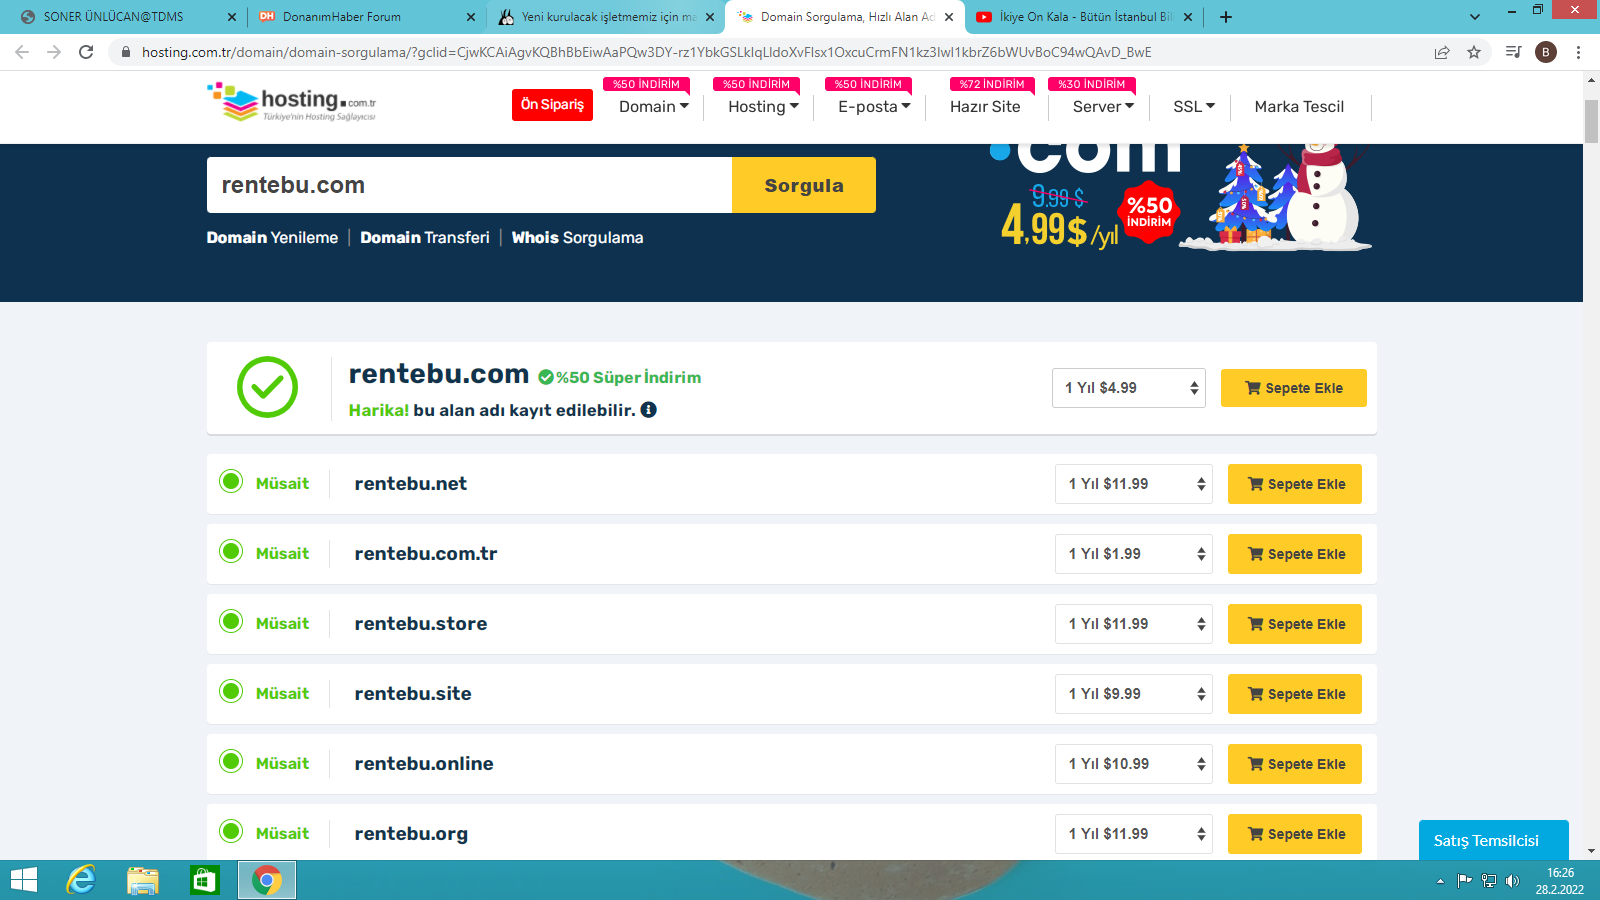
Task: Switch to the 'Yeni kurulacak işletmemiz' tab
Action: point(606,17)
